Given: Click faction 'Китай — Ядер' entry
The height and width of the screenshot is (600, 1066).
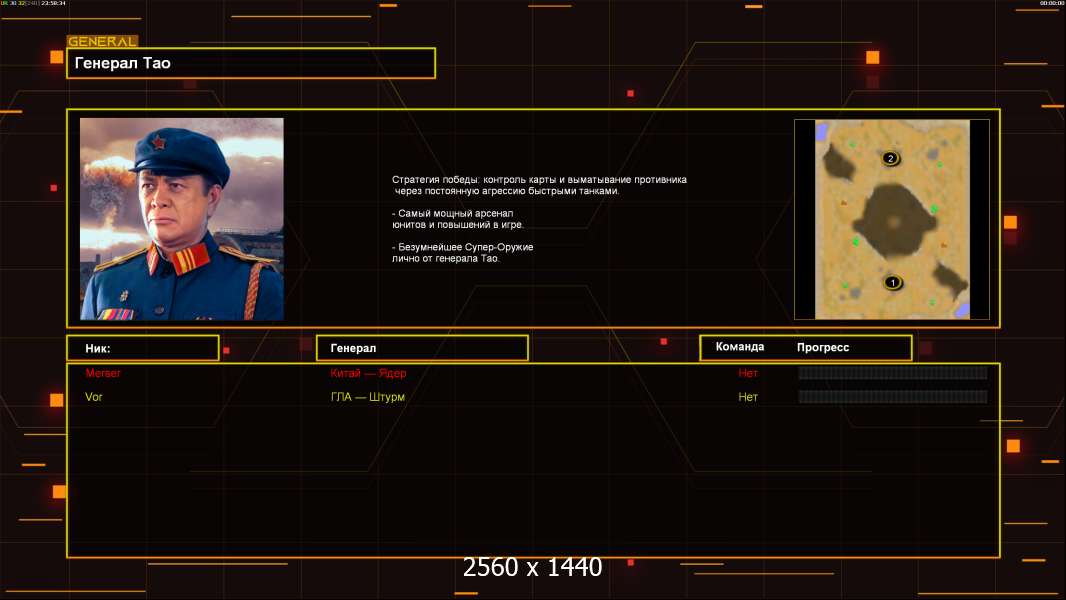Looking at the screenshot, I should pyautogui.click(x=368, y=373).
